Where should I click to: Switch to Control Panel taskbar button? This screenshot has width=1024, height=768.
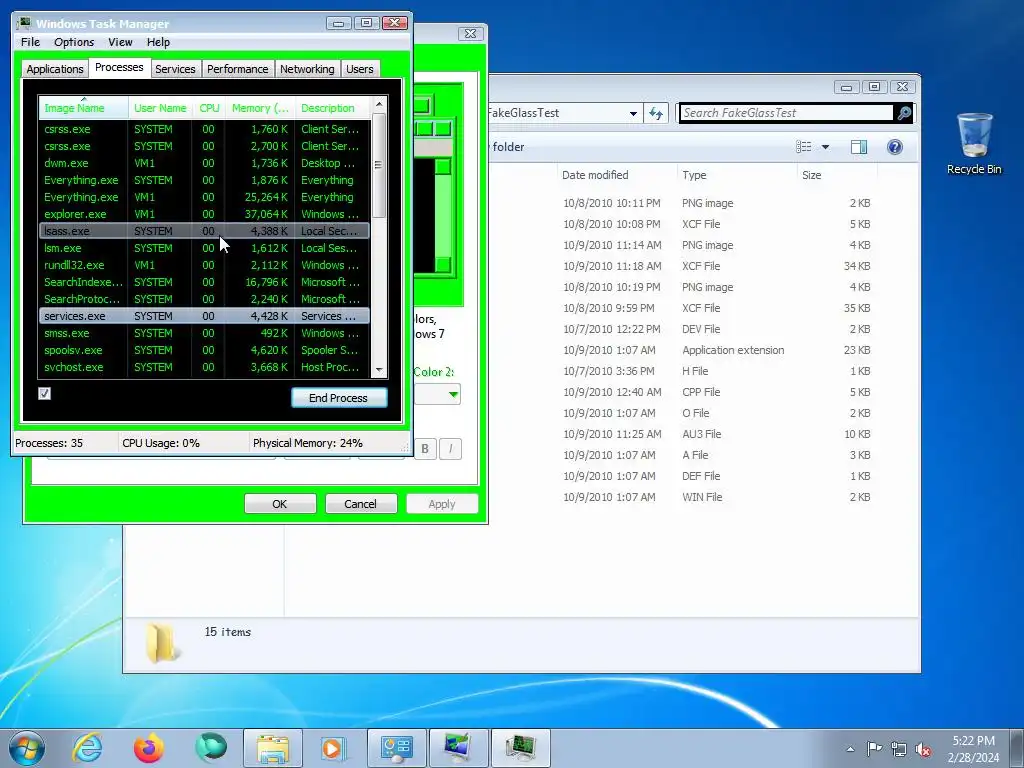click(396, 748)
